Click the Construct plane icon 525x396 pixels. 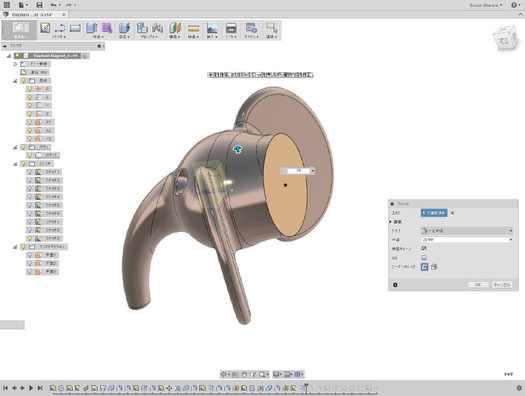click(175, 28)
